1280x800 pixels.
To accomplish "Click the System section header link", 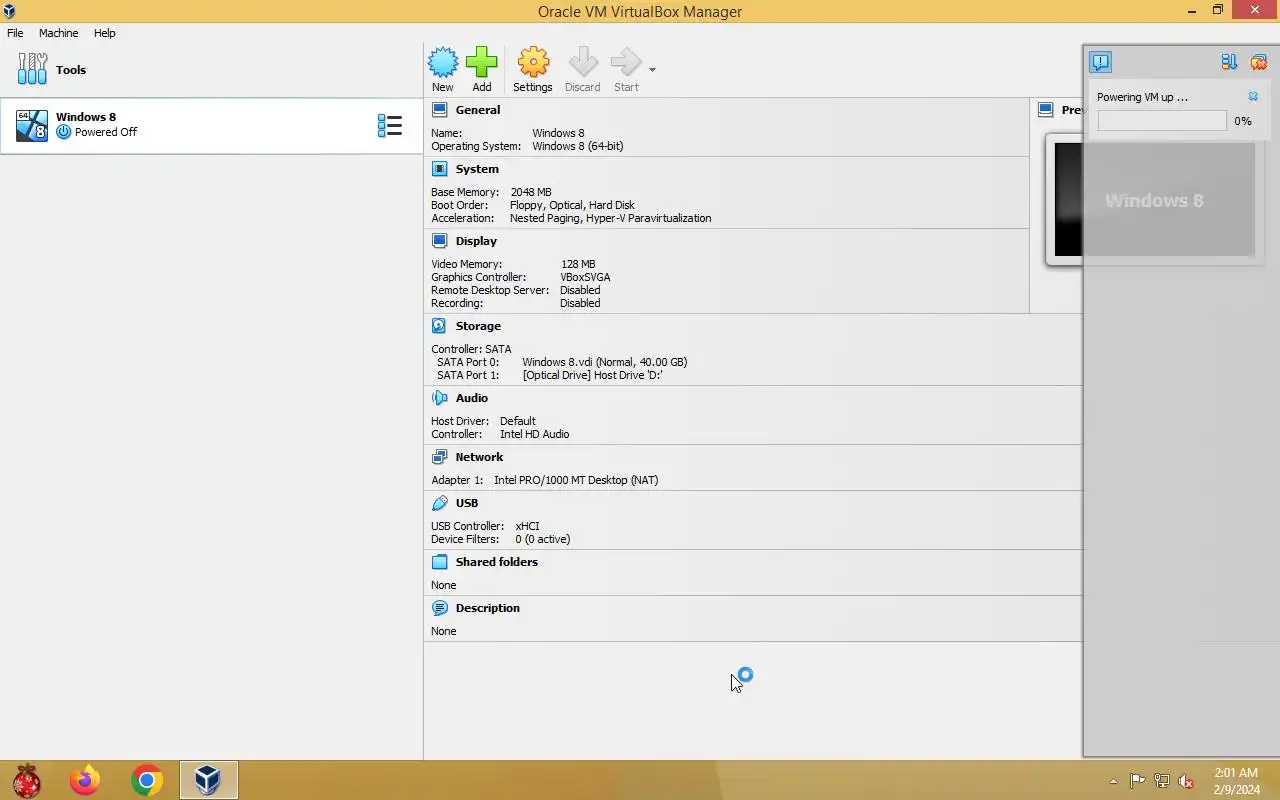I will (x=476, y=169).
